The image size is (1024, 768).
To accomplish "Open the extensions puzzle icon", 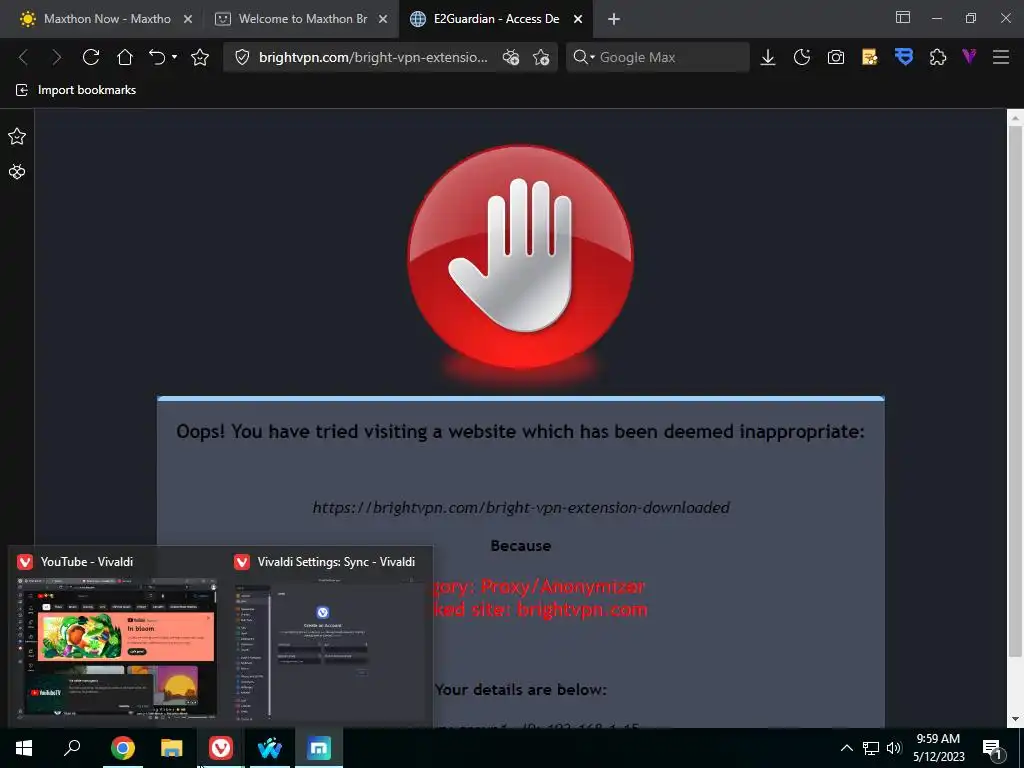I will click(x=938, y=57).
